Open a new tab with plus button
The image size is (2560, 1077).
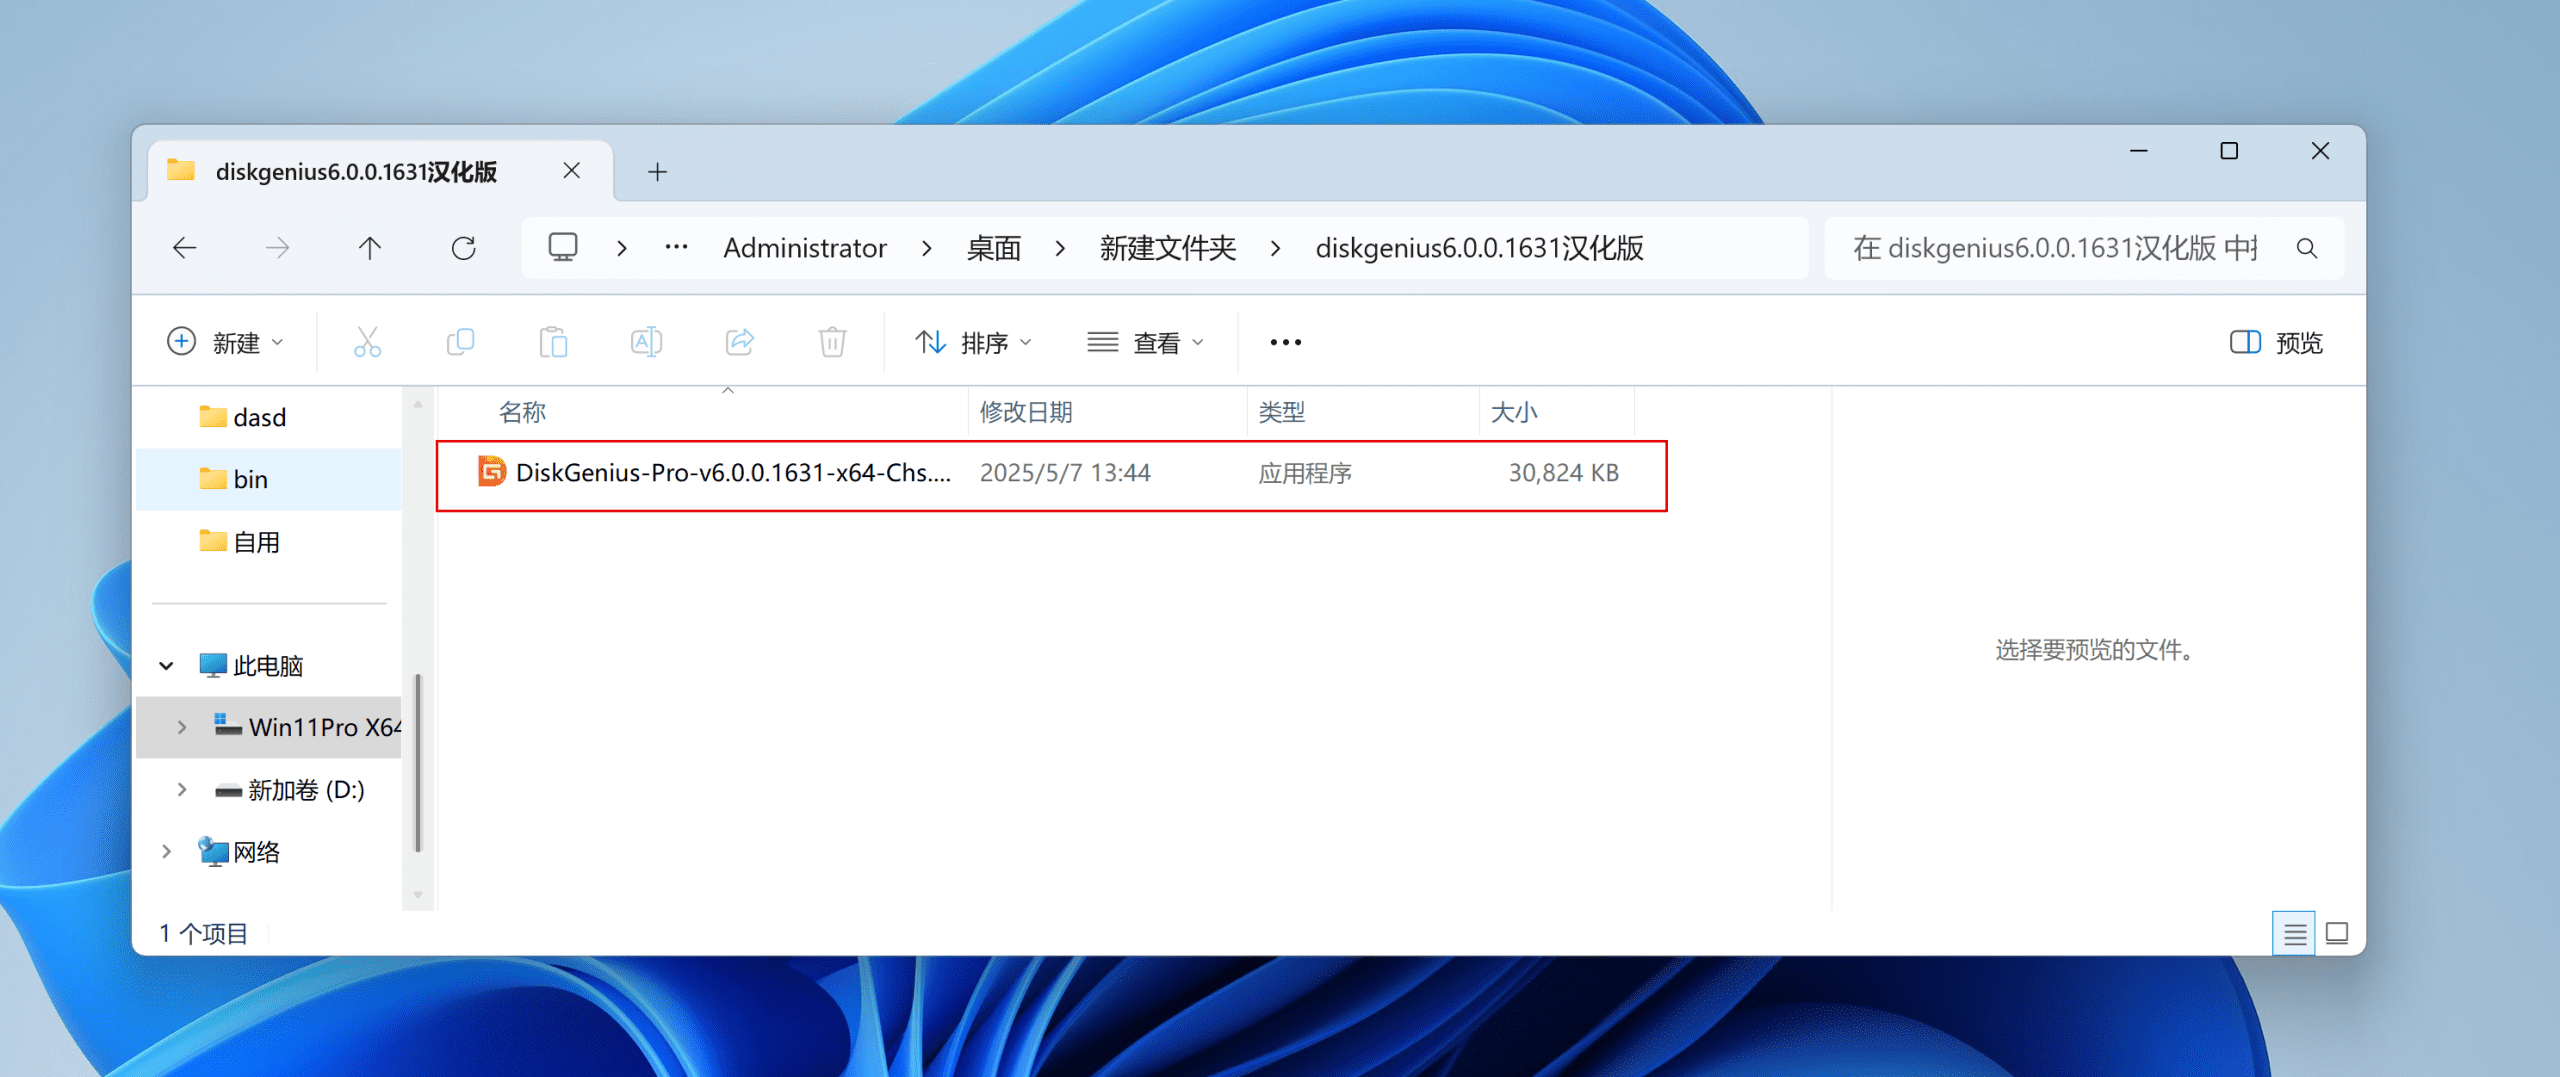[x=657, y=172]
